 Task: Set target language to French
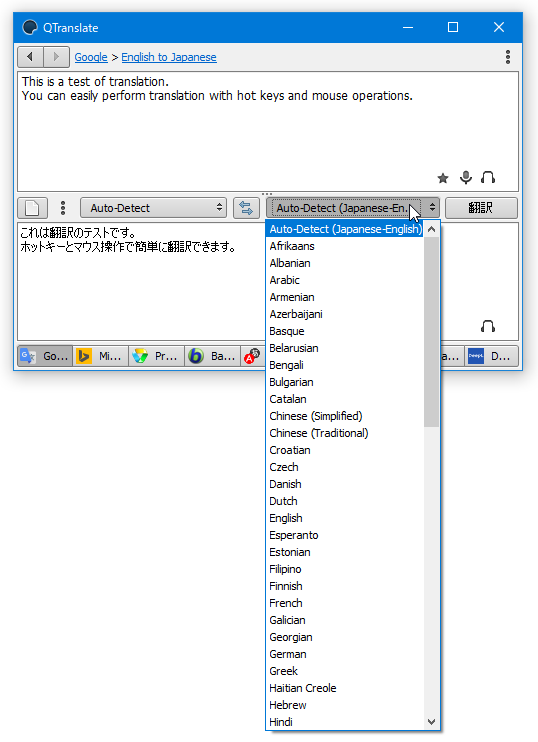[344, 604]
